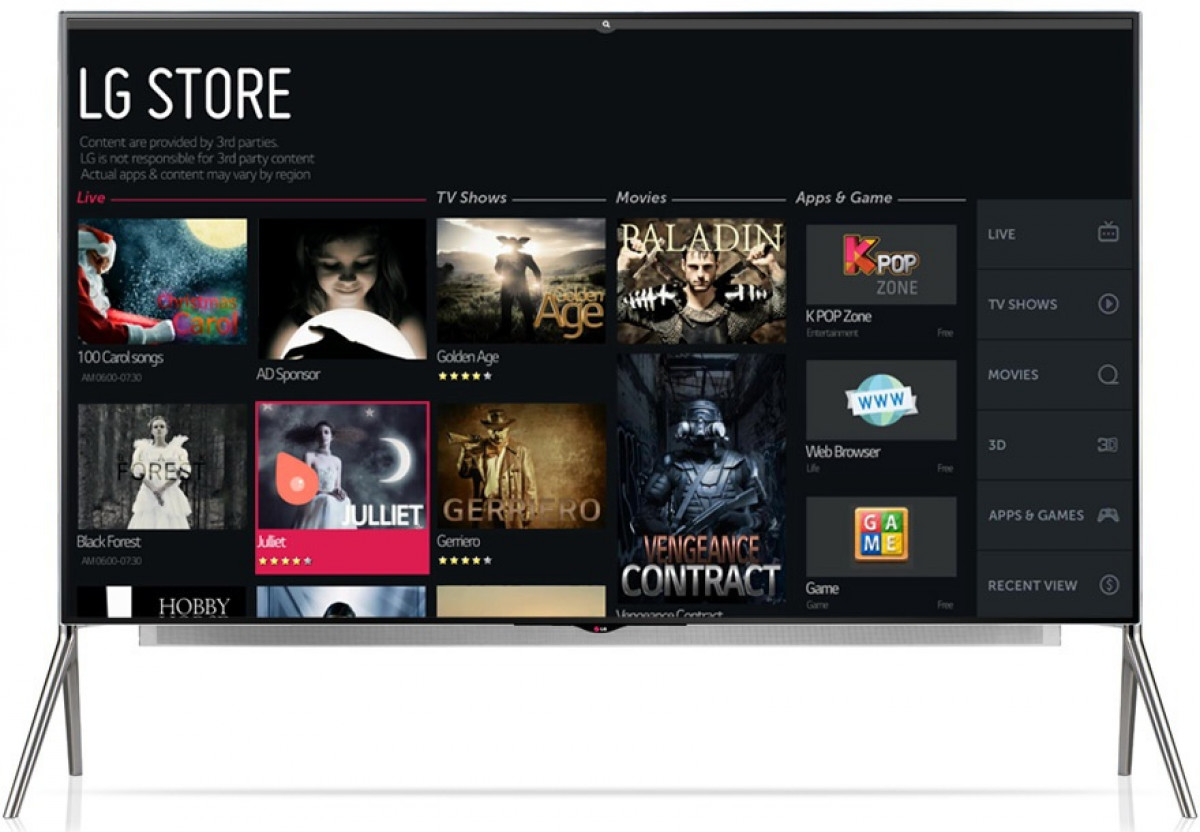Click the "K POP Zone" app name

tap(838, 316)
